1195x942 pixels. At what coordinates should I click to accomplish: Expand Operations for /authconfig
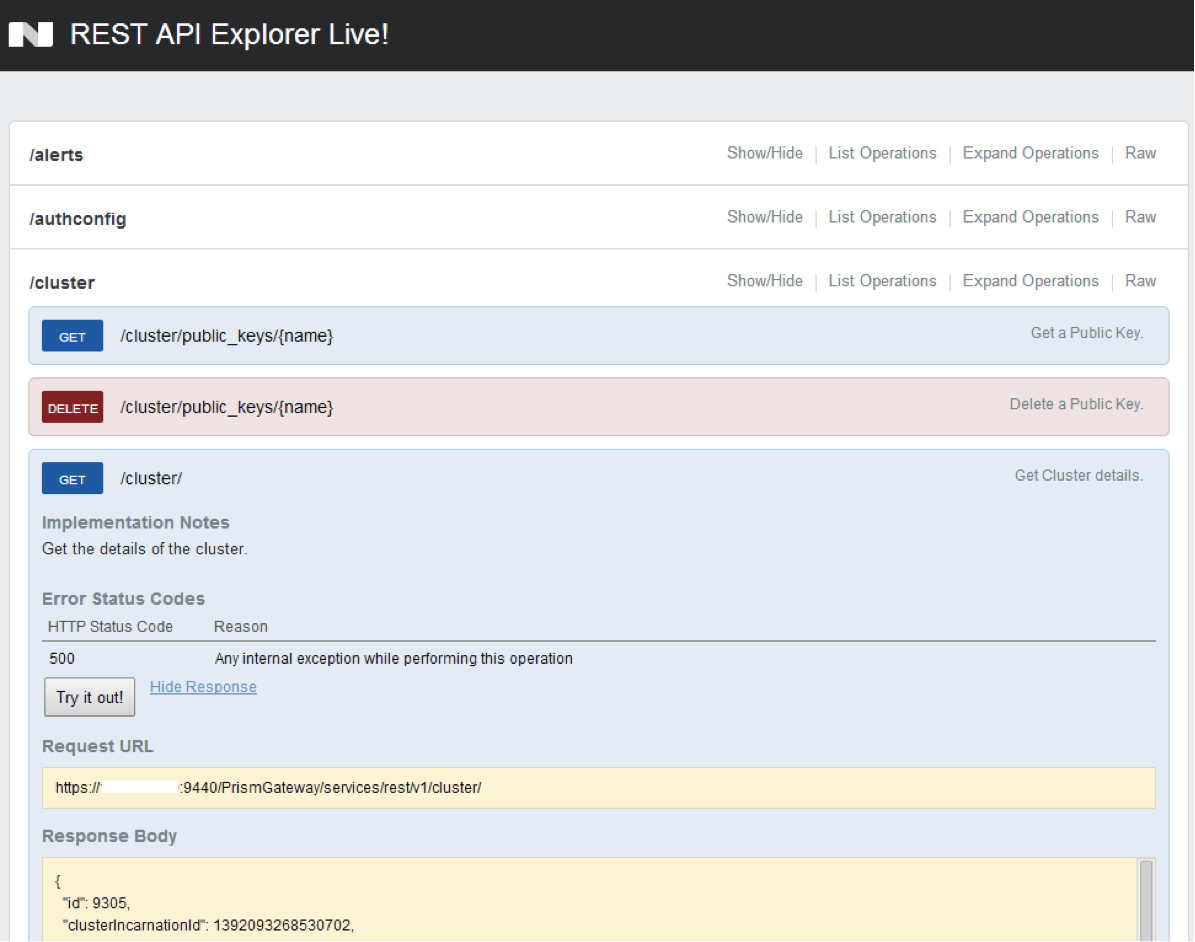click(x=1030, y=217)
